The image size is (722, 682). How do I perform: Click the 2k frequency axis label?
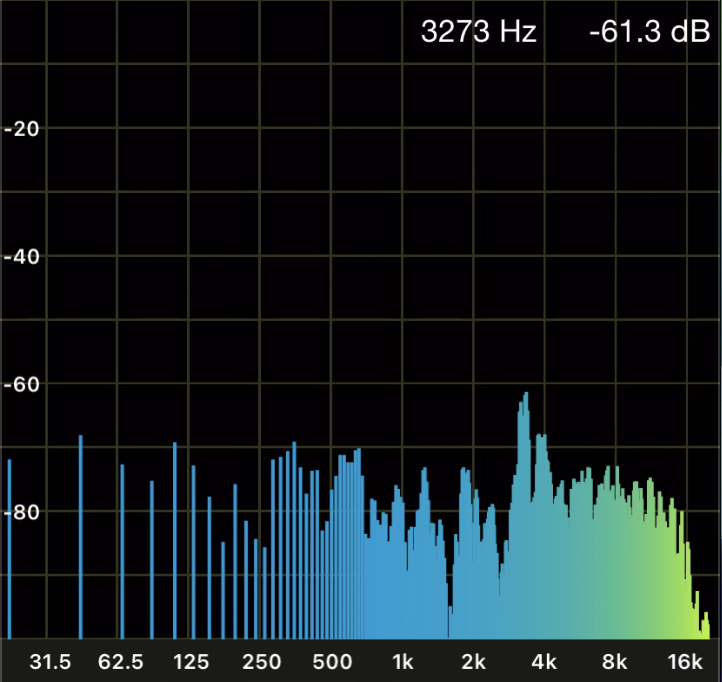(x=473, y=662)
